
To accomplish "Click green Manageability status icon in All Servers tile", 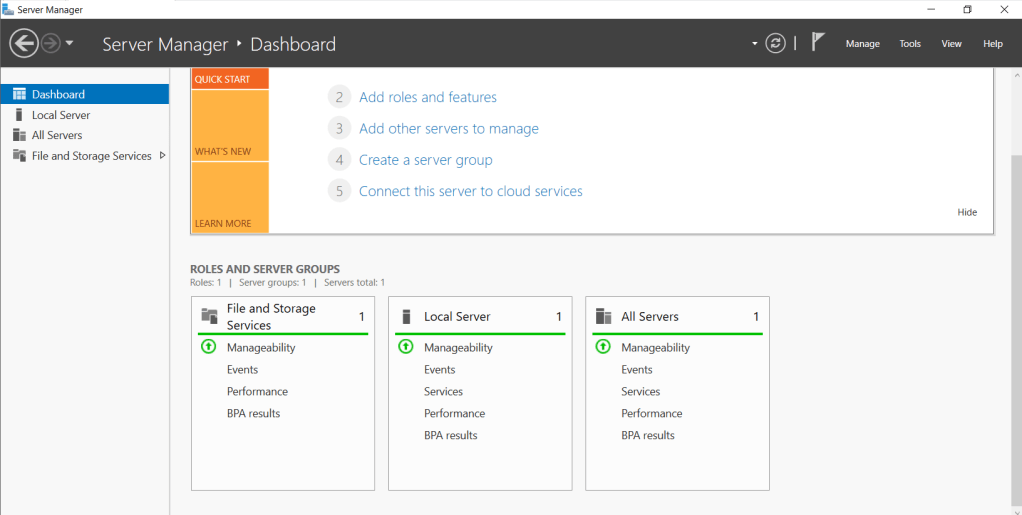I will (602, 347).
